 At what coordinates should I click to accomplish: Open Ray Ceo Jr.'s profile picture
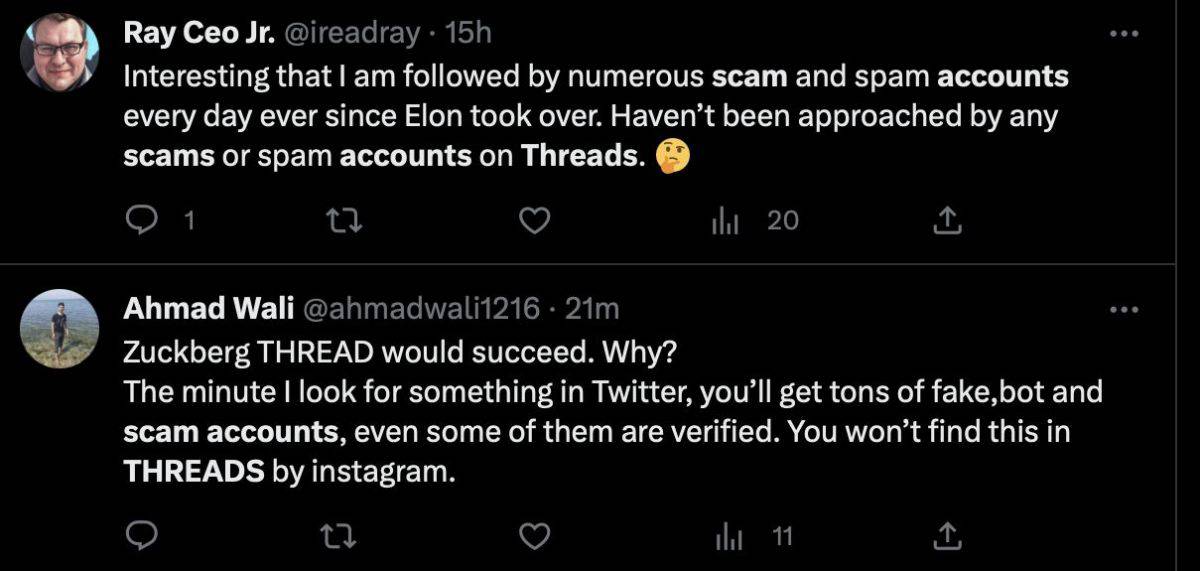coord(60,52)
